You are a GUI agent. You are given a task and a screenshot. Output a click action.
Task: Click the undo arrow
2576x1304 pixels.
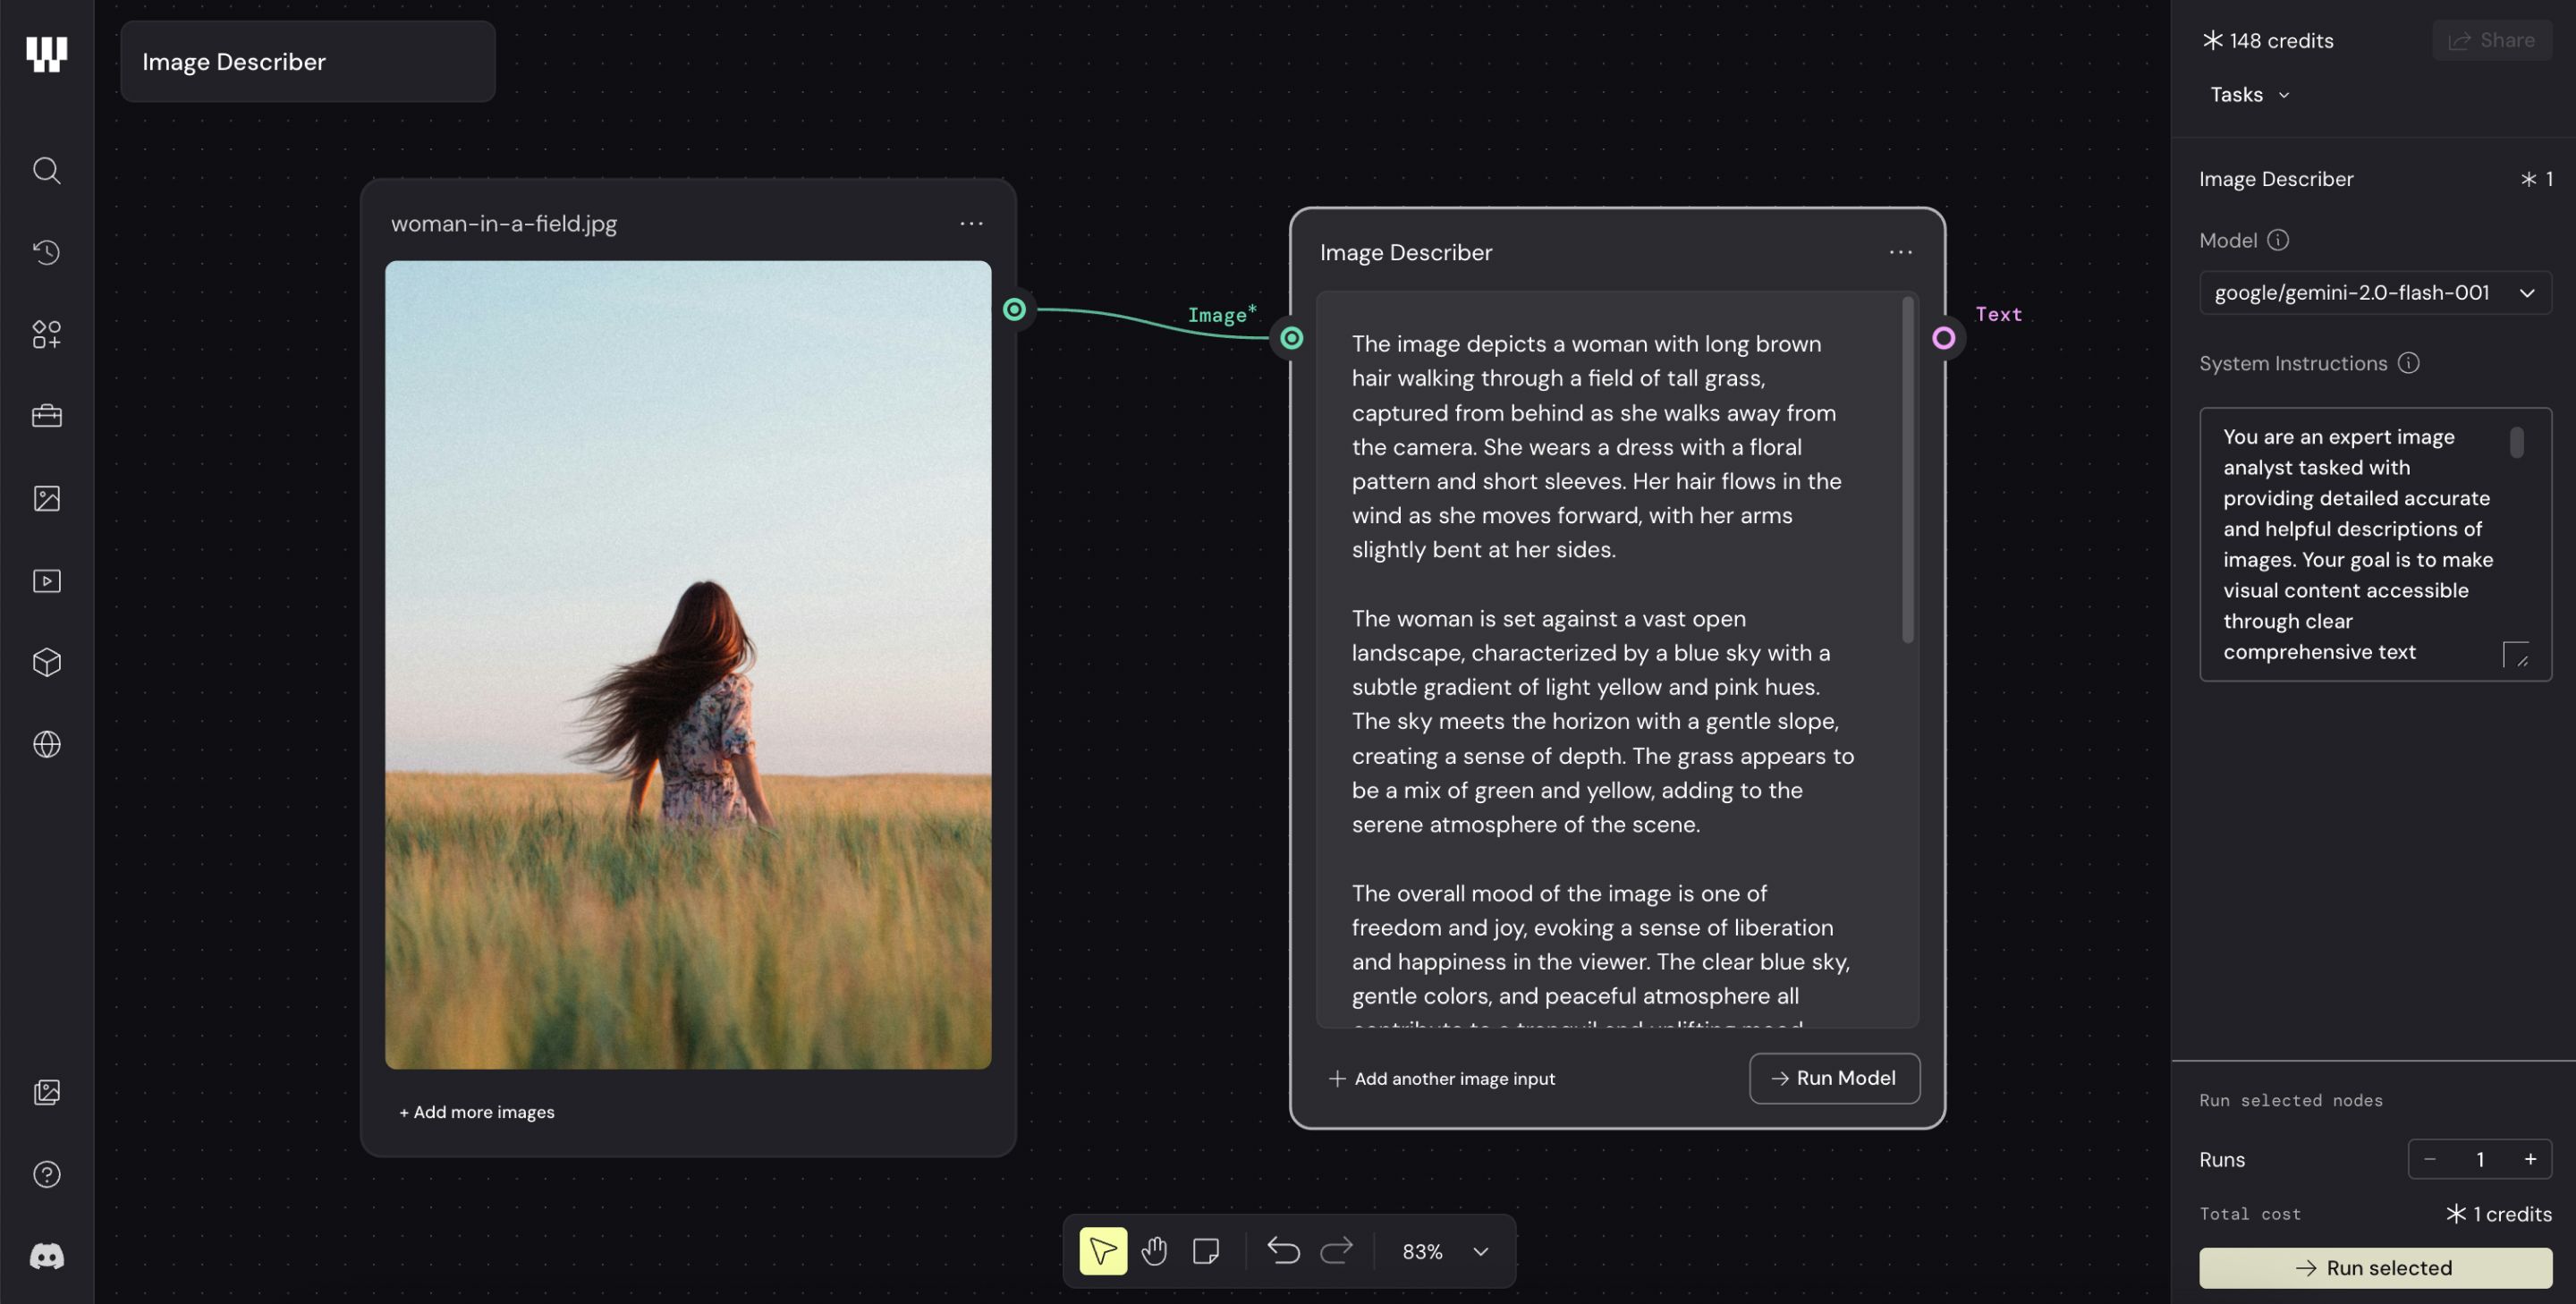pyautogui.click(x=1283, y=1250)
